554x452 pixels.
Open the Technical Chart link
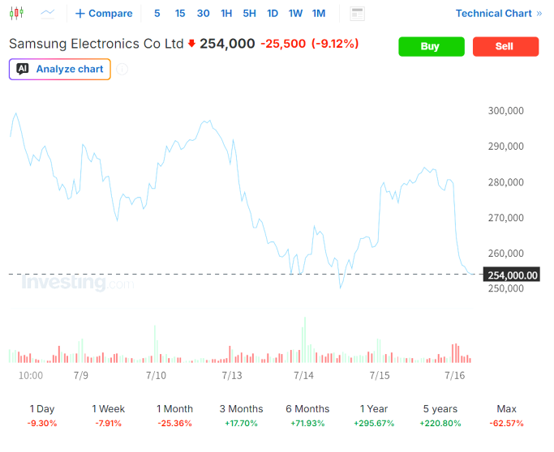(494, 13)
